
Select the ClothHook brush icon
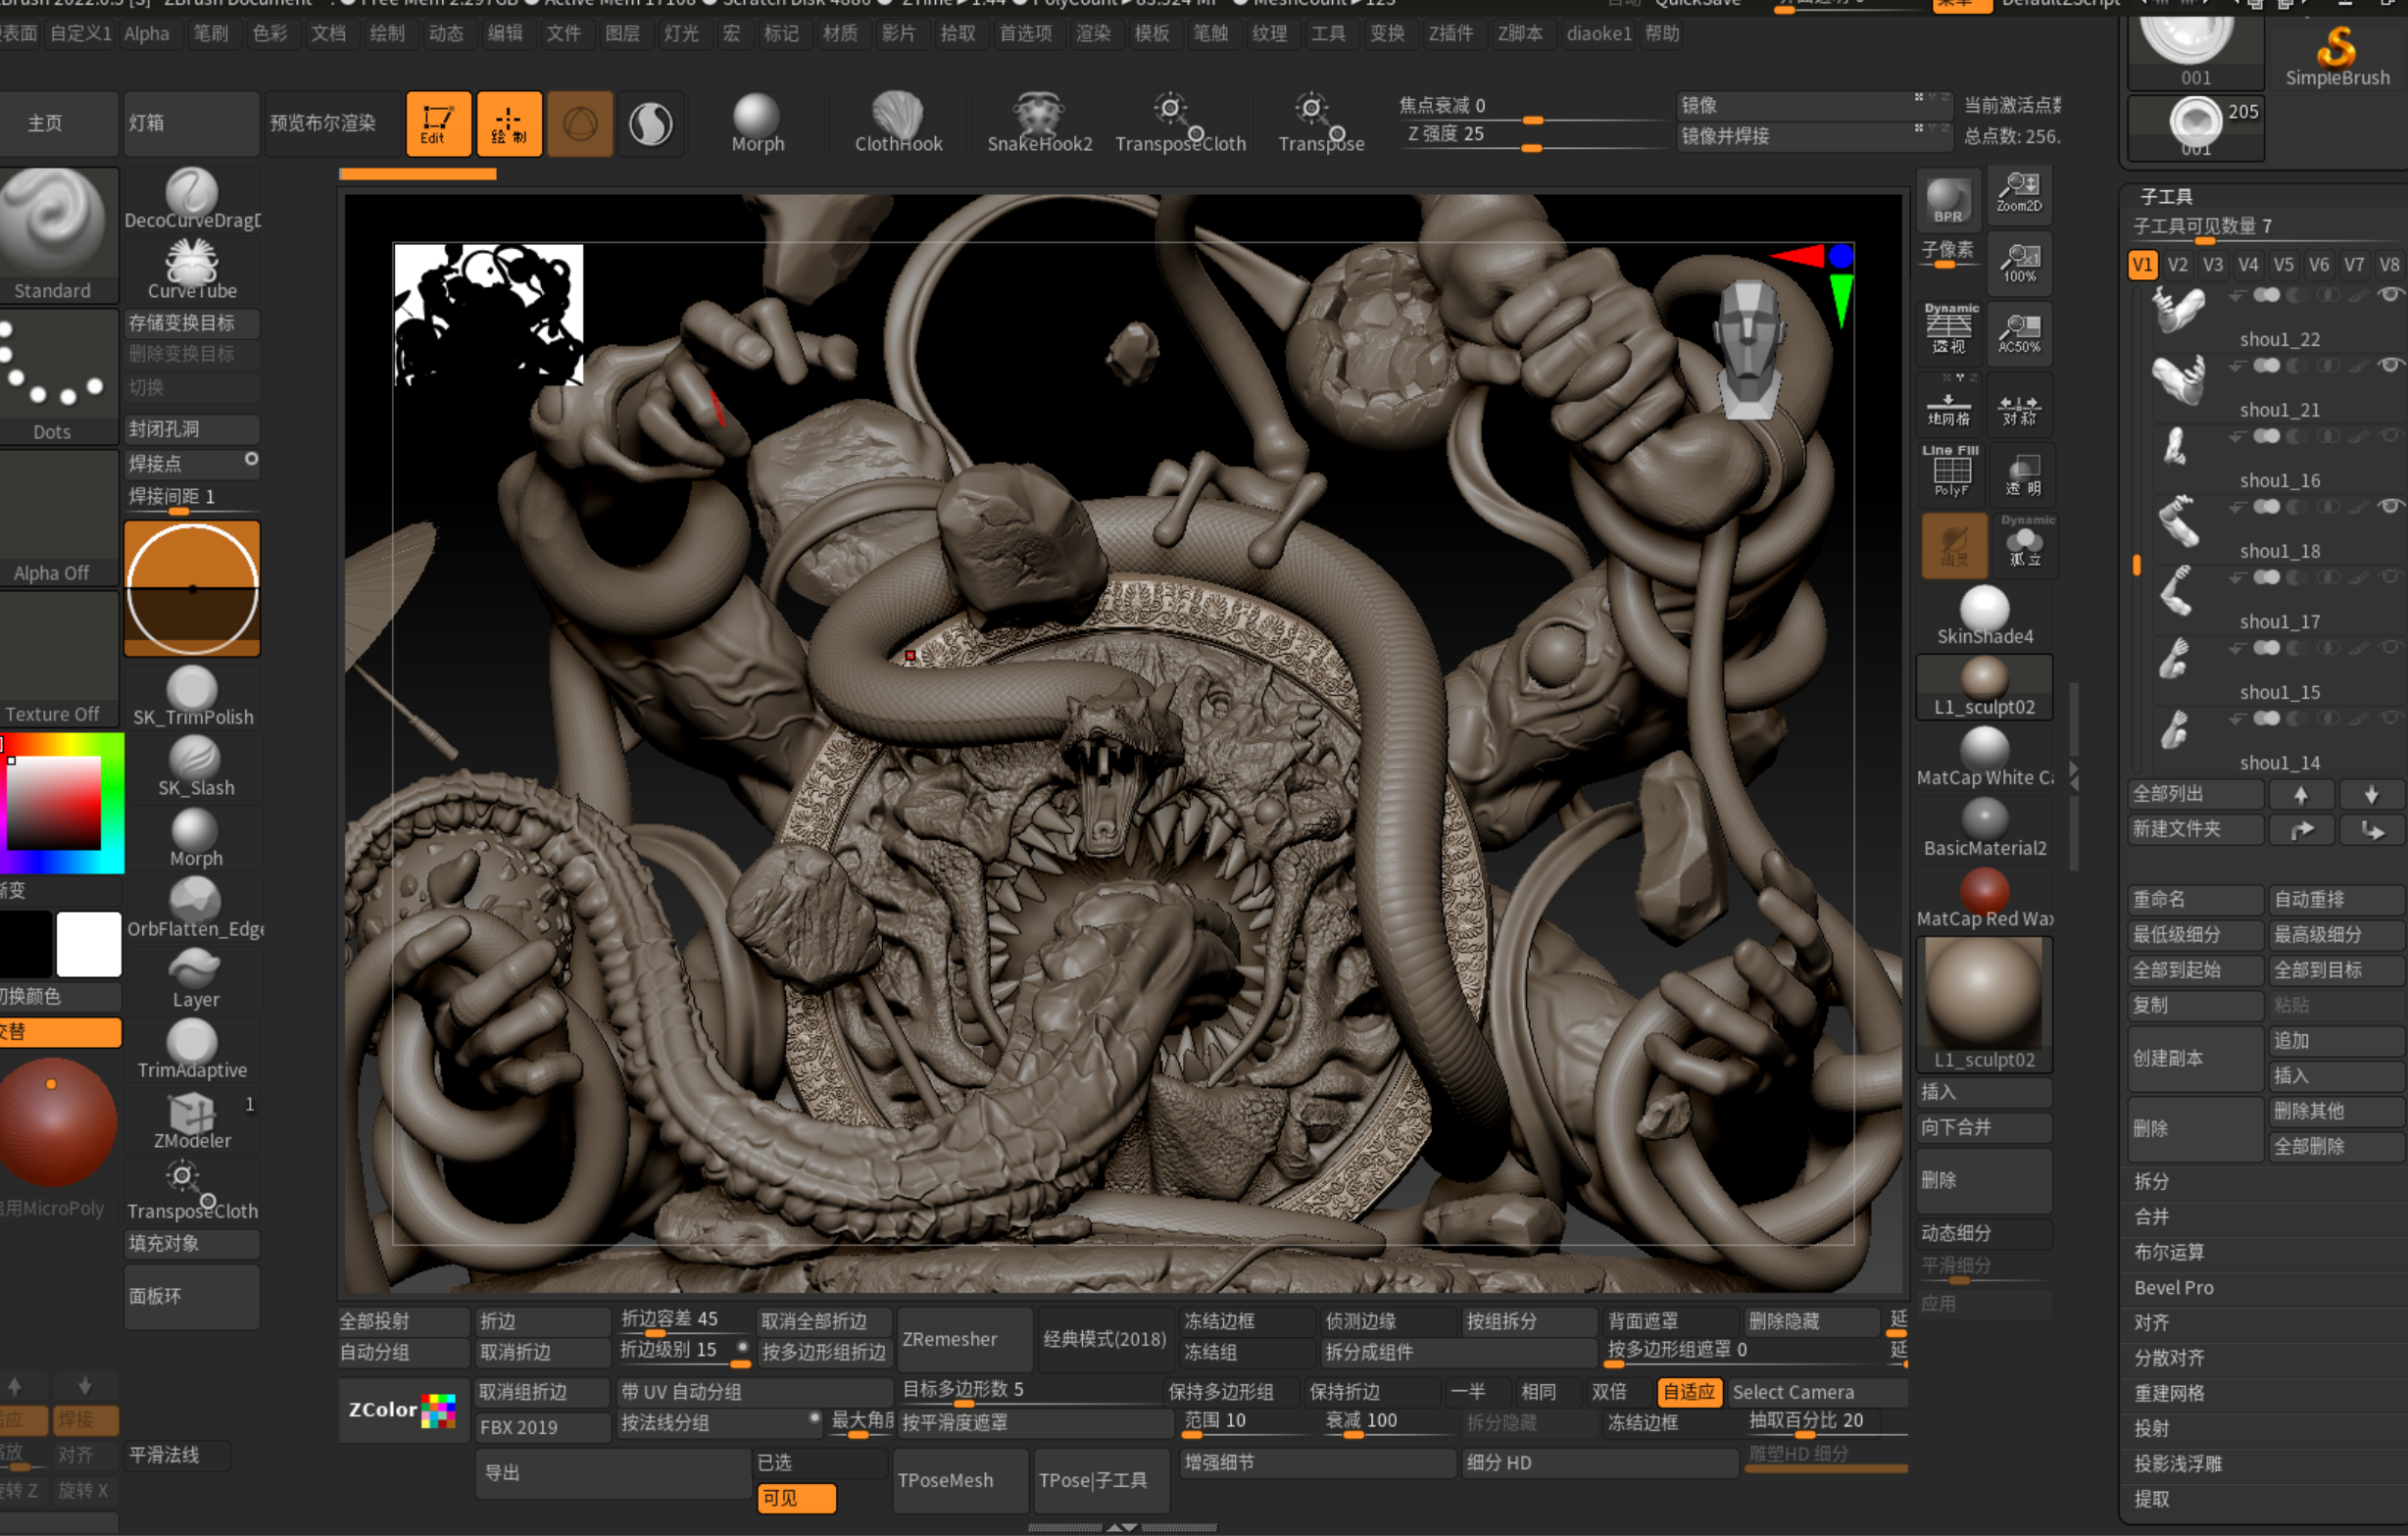(x=897, y=116)
